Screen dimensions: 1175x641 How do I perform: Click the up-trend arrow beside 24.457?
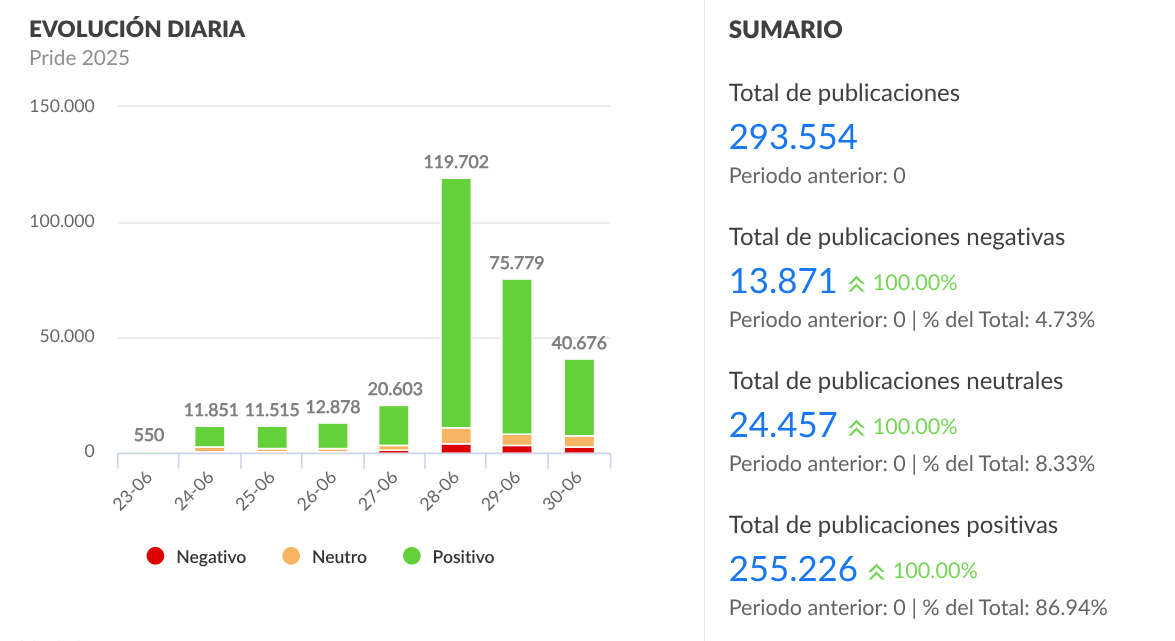coord(857,427)
